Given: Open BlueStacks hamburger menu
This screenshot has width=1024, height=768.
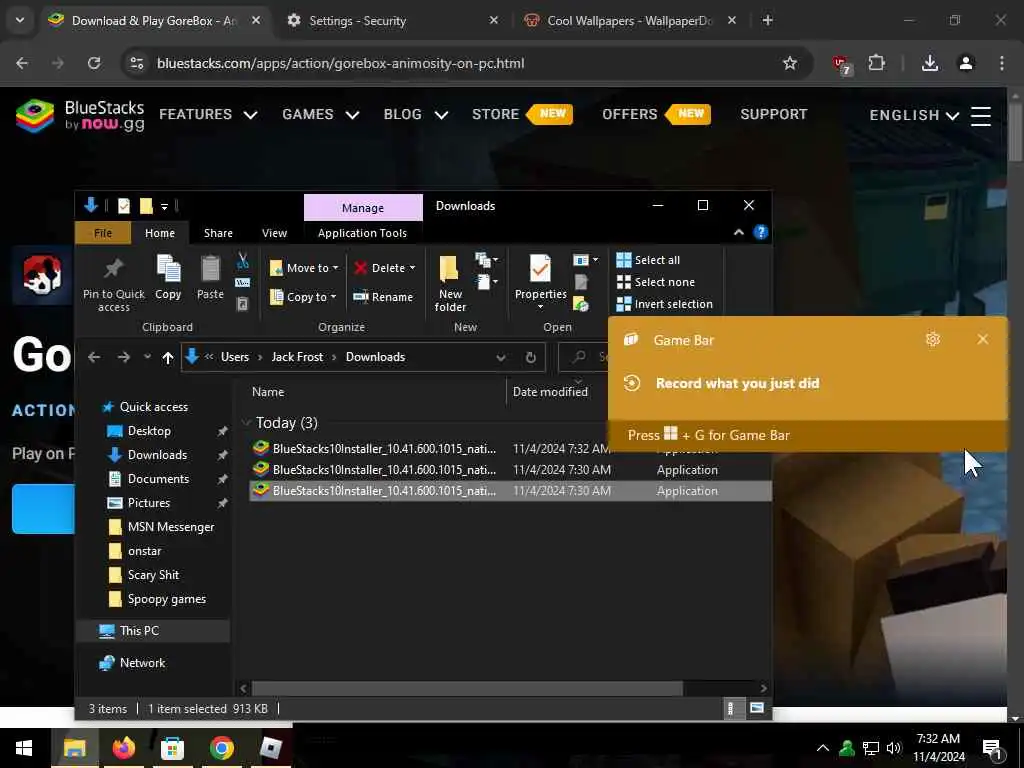Looking at the screenshot, I should (x=981, y=116).
